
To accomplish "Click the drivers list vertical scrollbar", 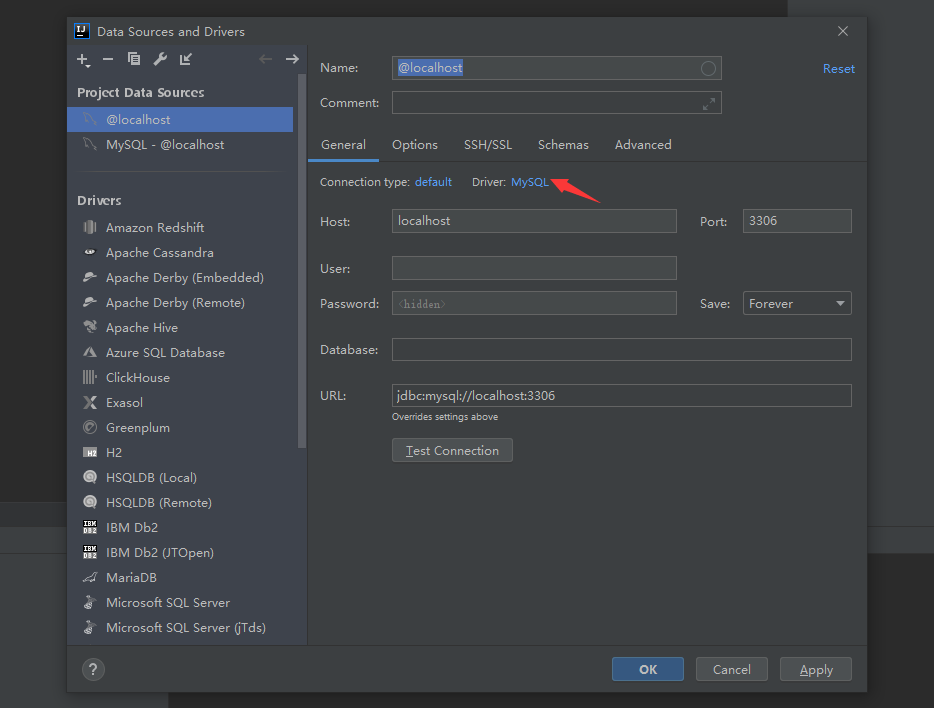I will click(x=302, y=261).
